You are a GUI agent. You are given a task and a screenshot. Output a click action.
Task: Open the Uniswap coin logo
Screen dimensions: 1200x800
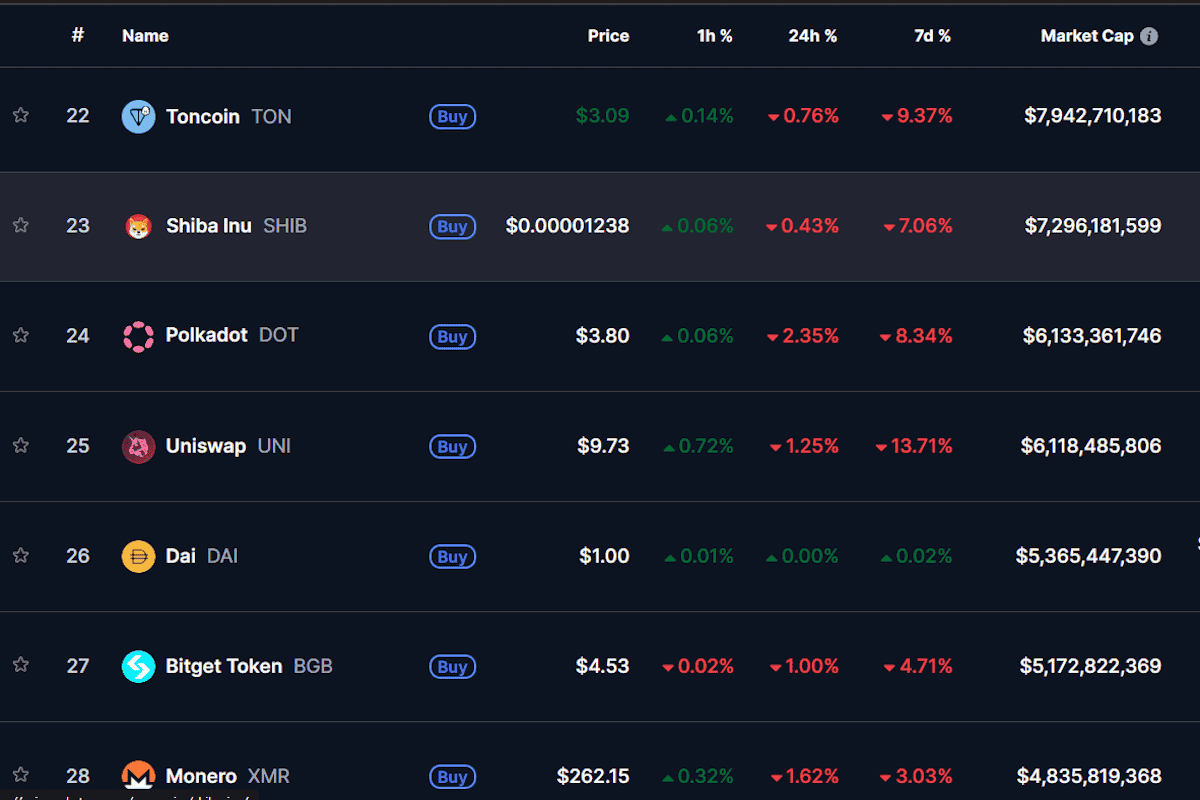(x=138, y=447)
